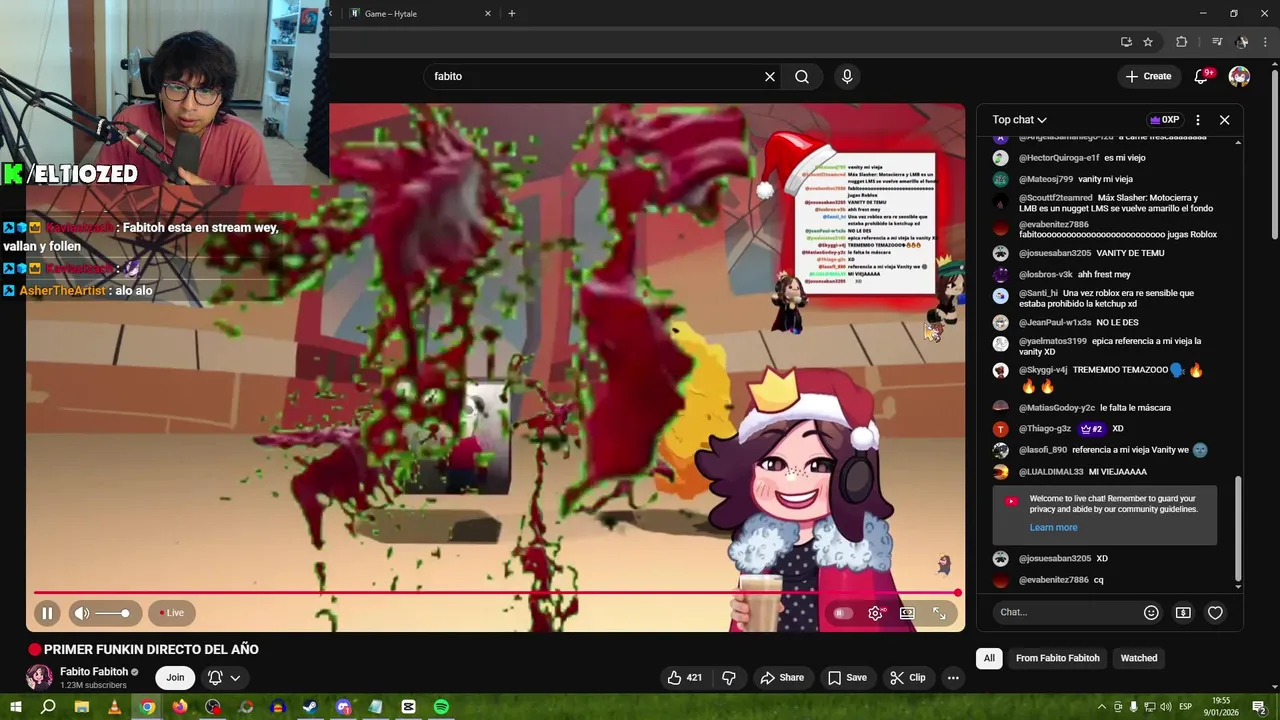The height and width of the screenshot is (720, 1280).
Task: Close the Game – Hytale tab
Action: 488,14
